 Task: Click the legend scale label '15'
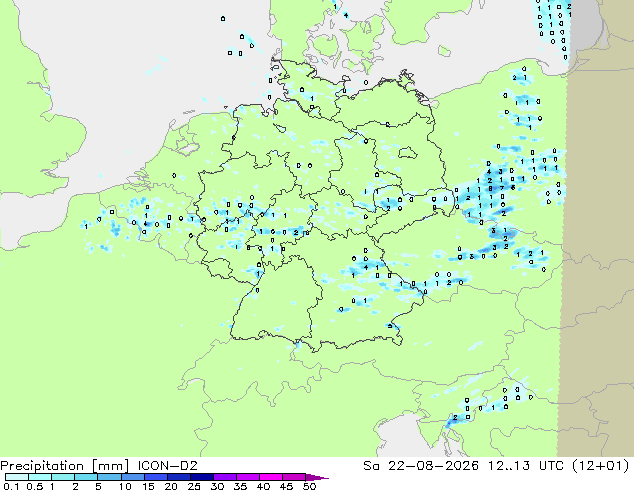pos(148,486)
